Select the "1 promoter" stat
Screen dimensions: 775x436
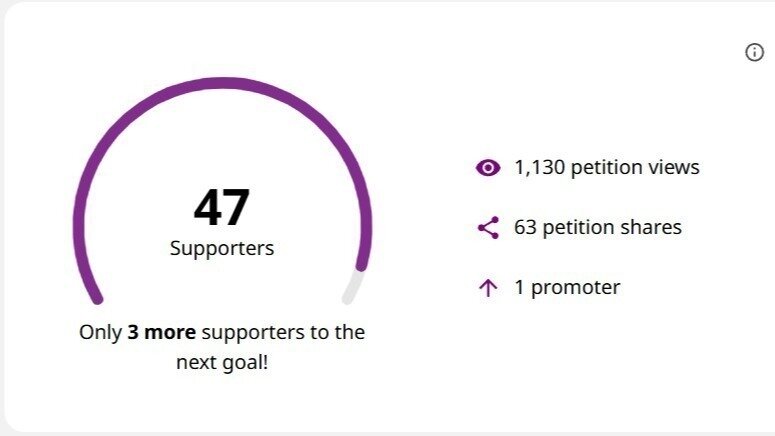567,288
